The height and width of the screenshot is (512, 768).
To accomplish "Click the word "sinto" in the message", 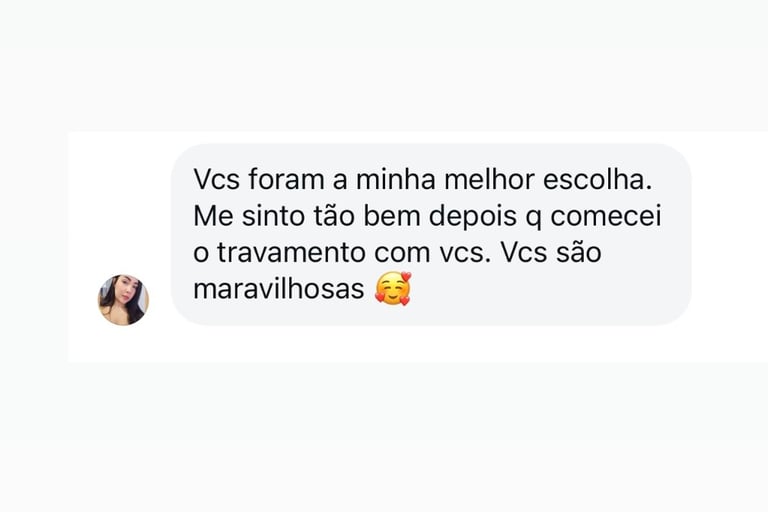I will pos(273,216).
